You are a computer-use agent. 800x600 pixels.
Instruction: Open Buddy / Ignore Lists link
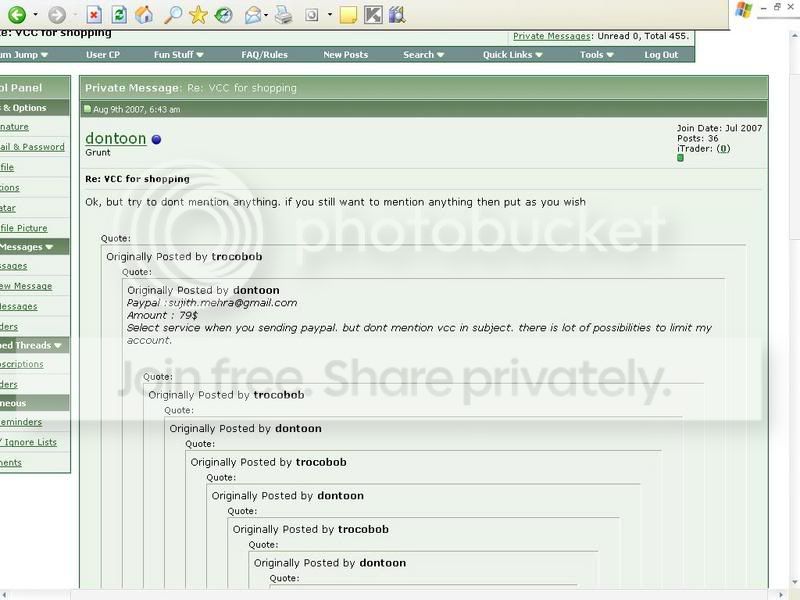click(28, 442)
